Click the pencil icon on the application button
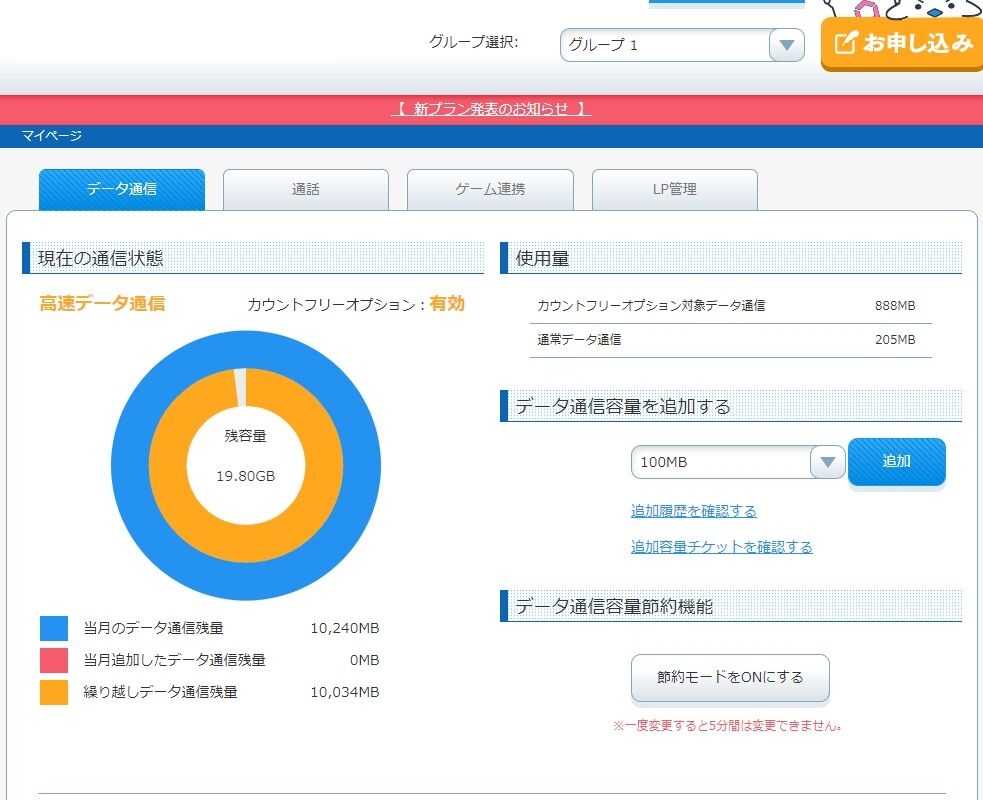 point(845,41)
